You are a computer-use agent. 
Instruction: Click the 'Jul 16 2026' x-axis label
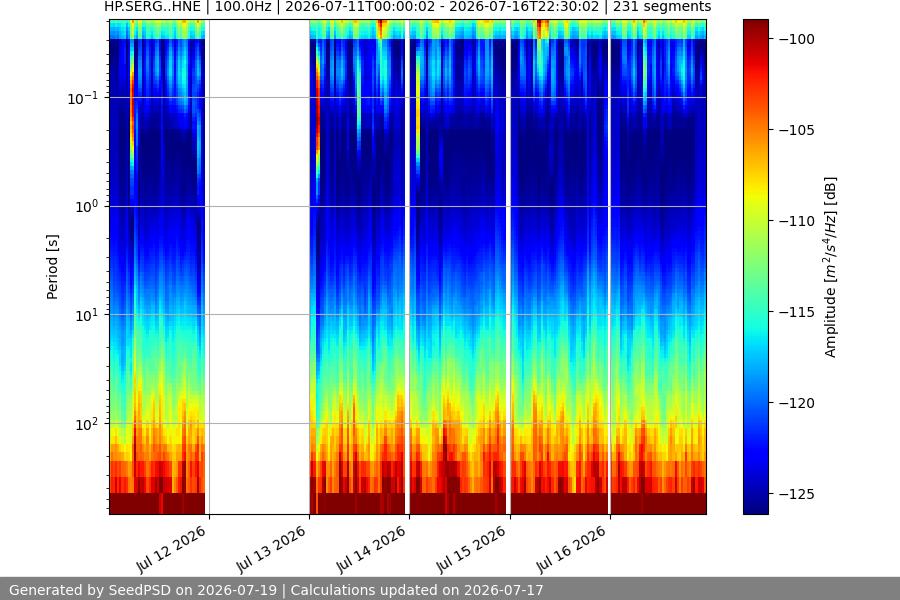[571, 549]
